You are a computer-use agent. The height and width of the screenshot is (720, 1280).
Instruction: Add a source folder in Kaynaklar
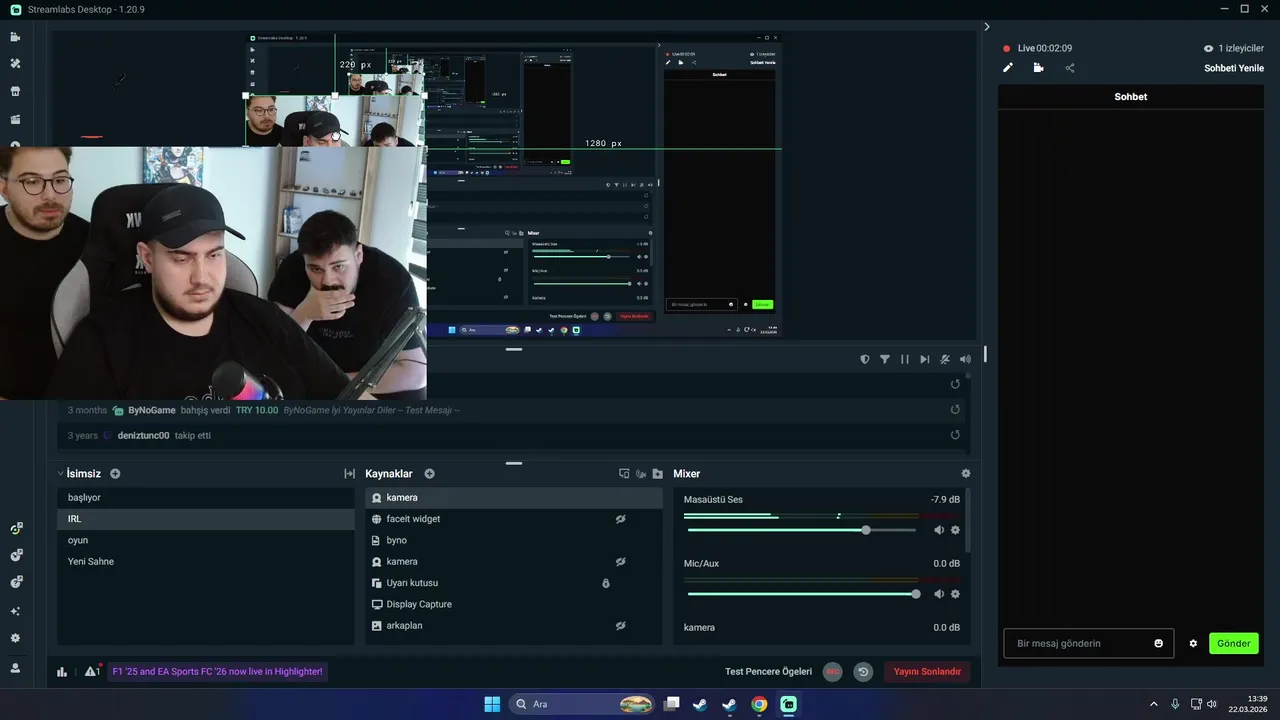click(657, 474)
